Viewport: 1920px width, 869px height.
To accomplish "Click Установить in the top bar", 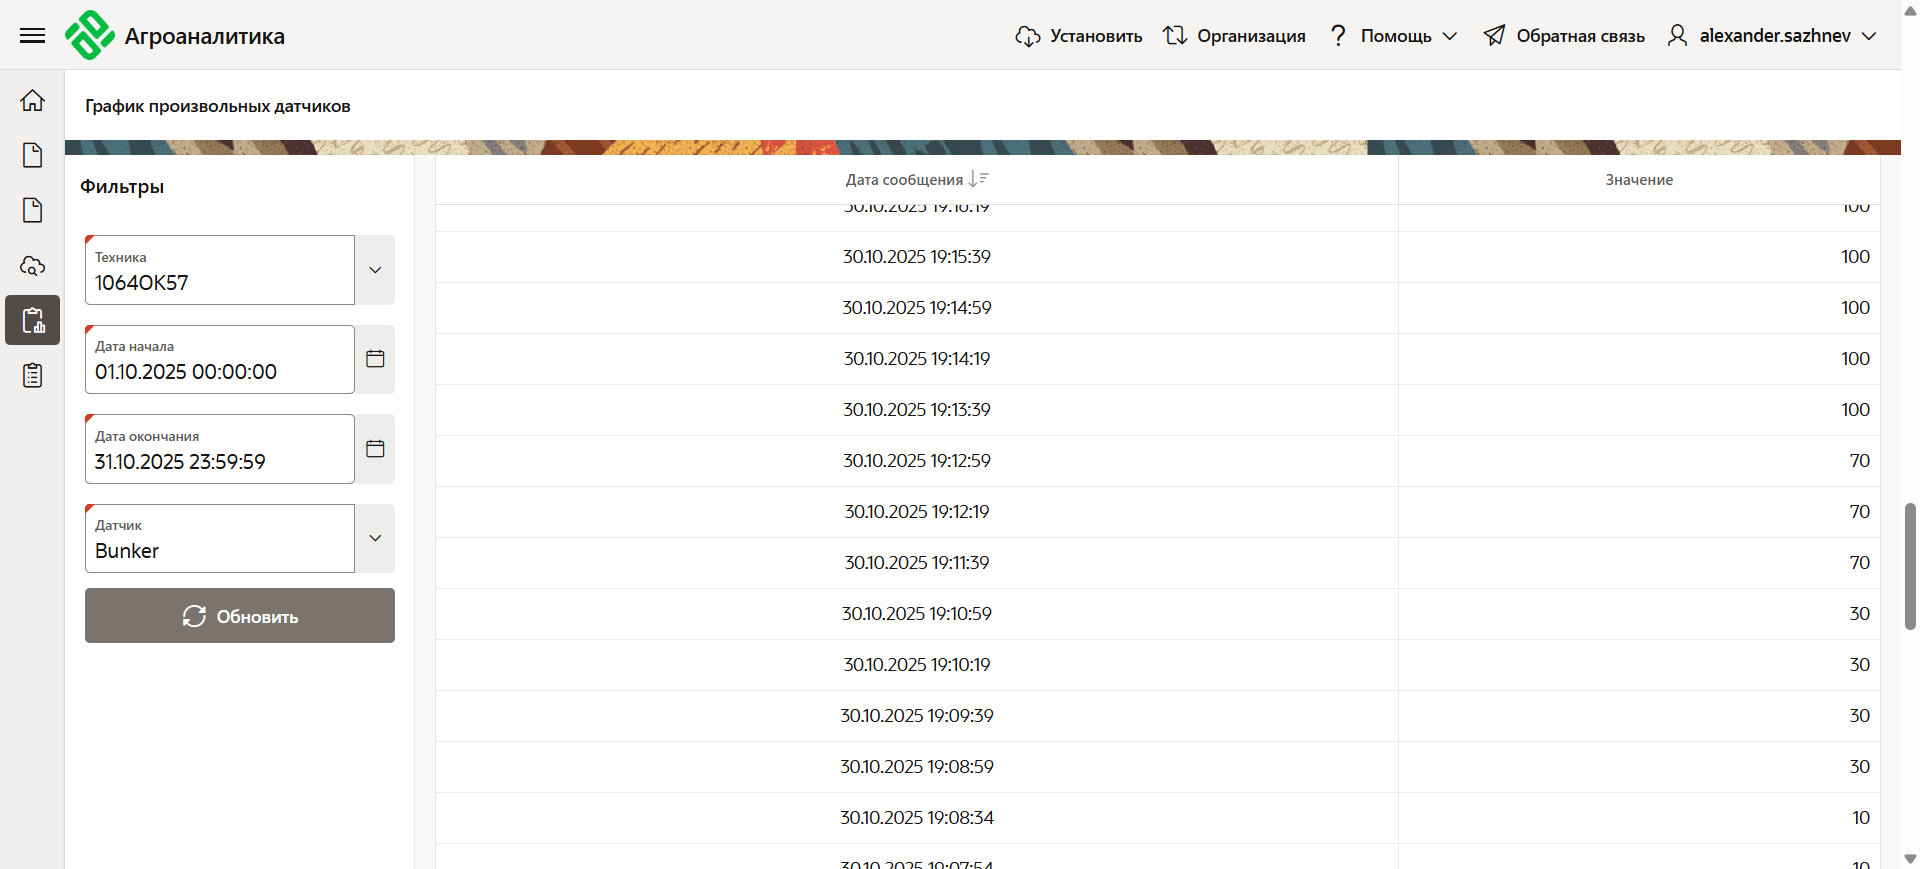I will point(1079,36).
